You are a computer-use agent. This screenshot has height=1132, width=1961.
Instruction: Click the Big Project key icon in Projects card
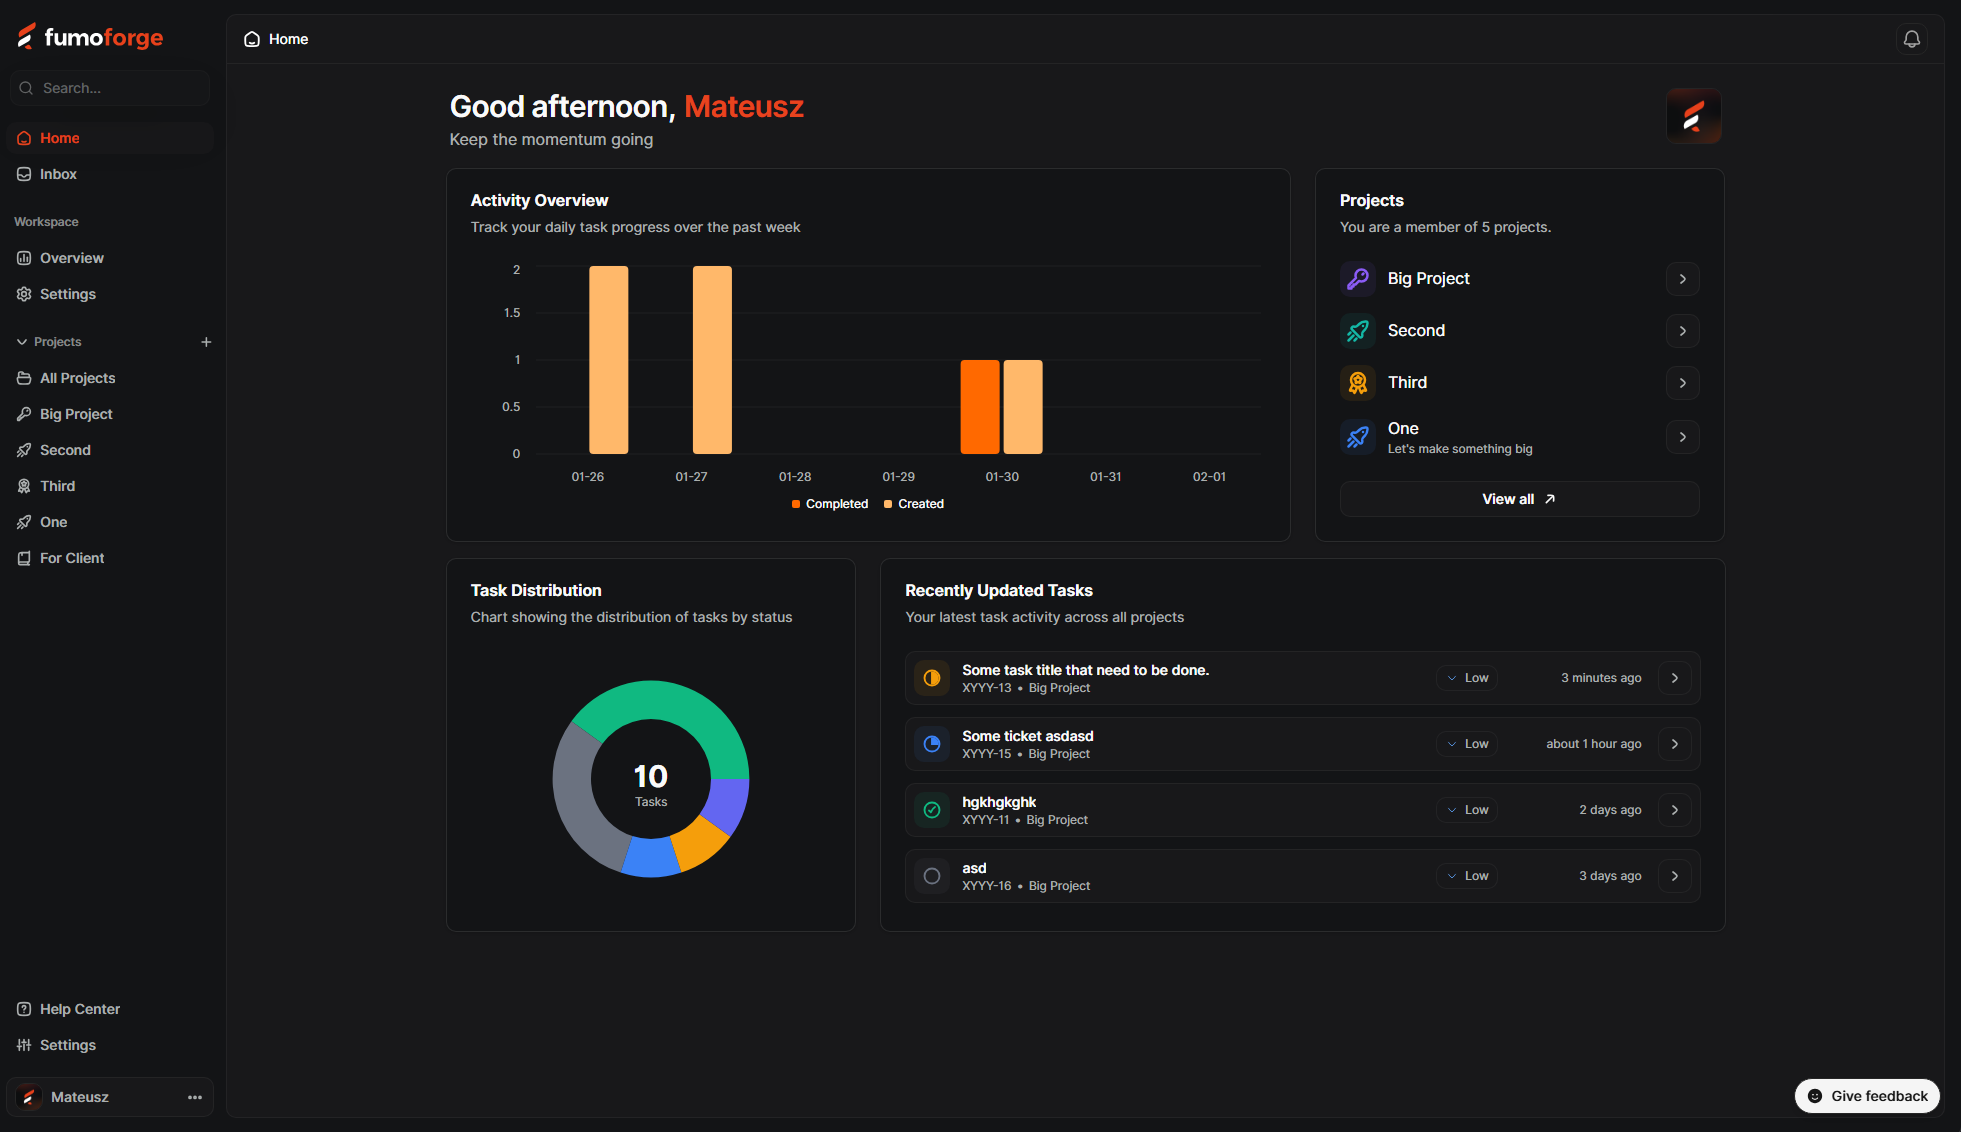pyautogui.click(x=1357, y=279)
